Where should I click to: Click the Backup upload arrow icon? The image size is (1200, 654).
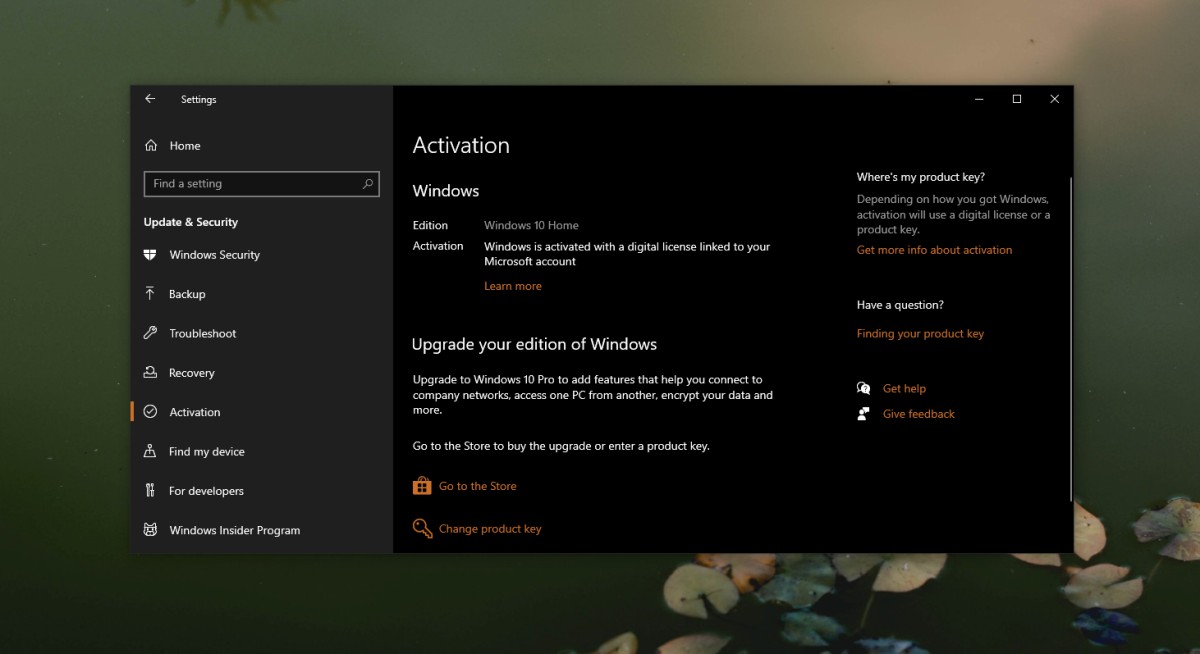click(x=150, y=294)
